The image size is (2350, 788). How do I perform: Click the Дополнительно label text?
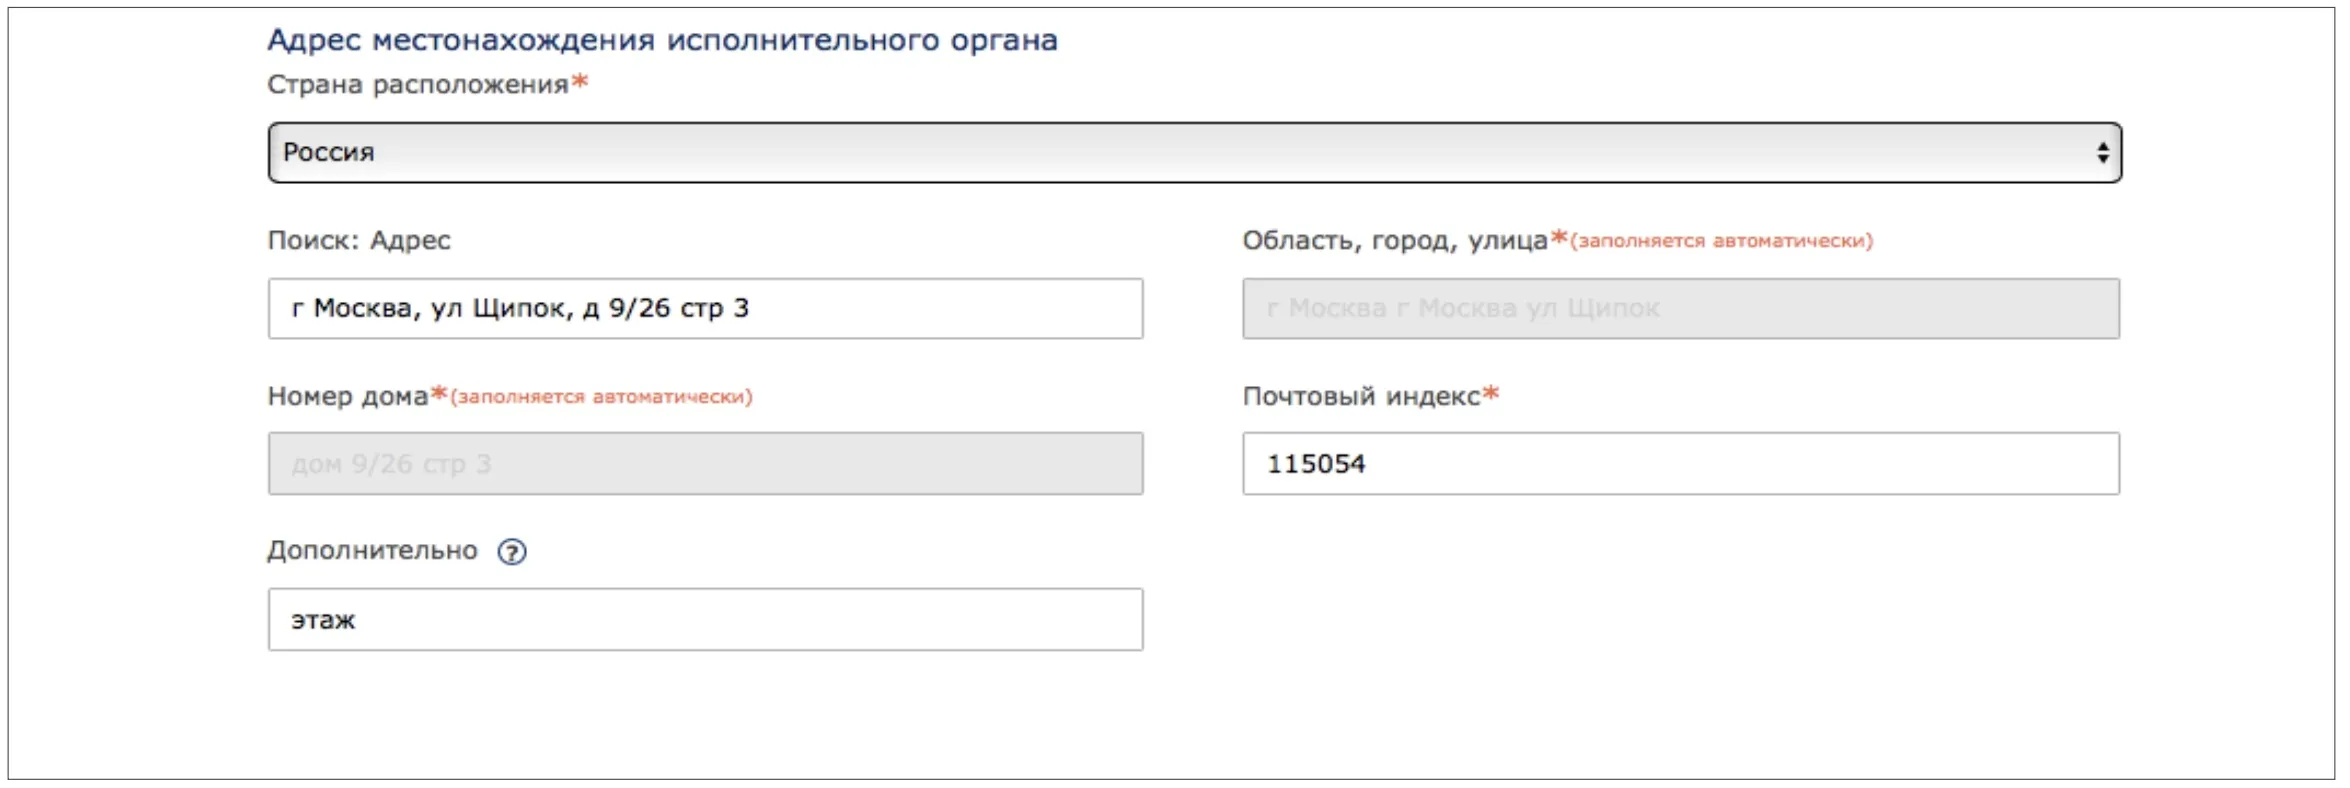372,551
